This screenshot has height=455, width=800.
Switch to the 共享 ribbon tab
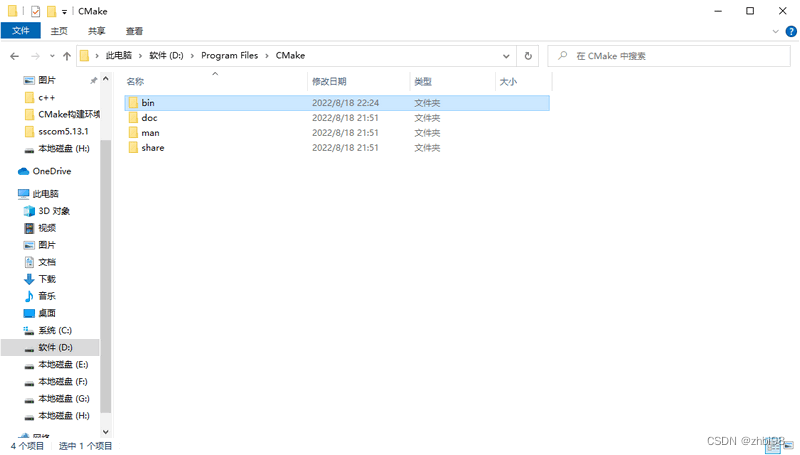pos(96,31)
